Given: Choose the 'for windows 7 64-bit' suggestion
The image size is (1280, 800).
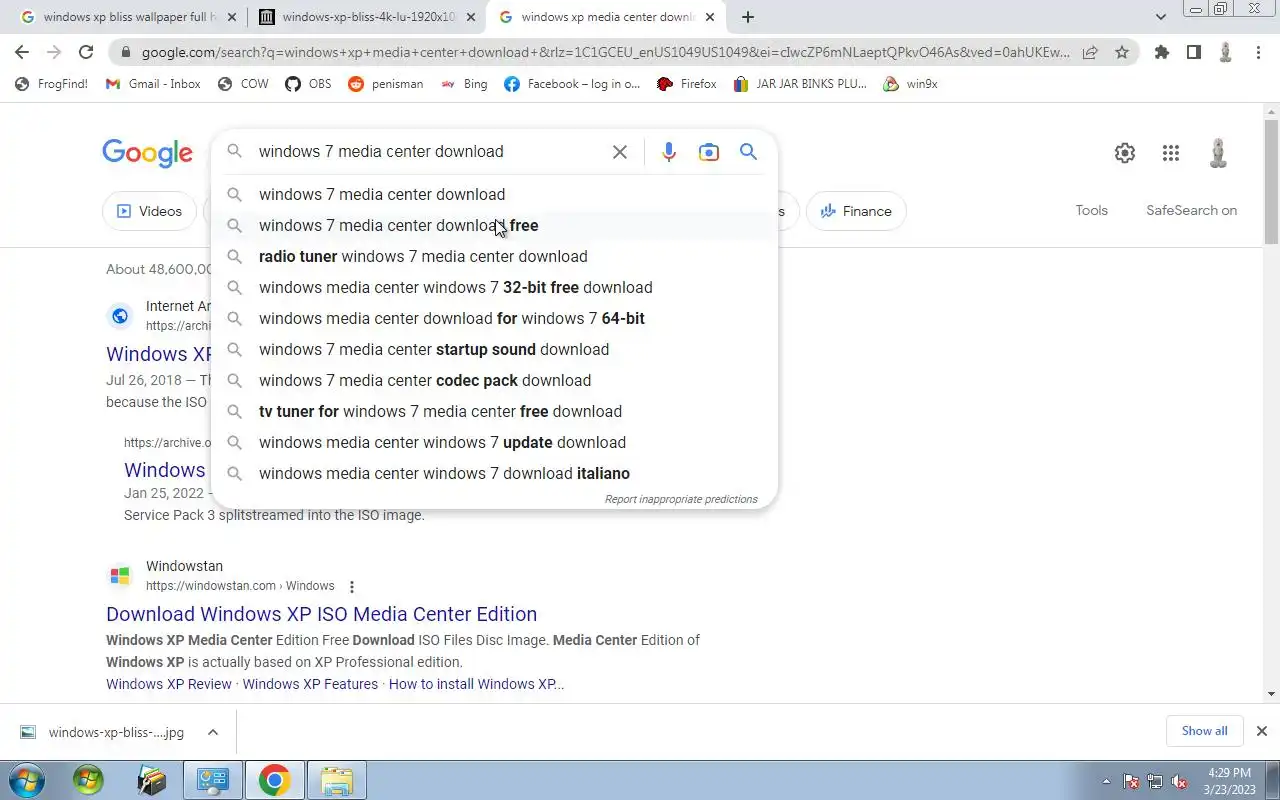Looking at the screenshot, I should point(494,318).
